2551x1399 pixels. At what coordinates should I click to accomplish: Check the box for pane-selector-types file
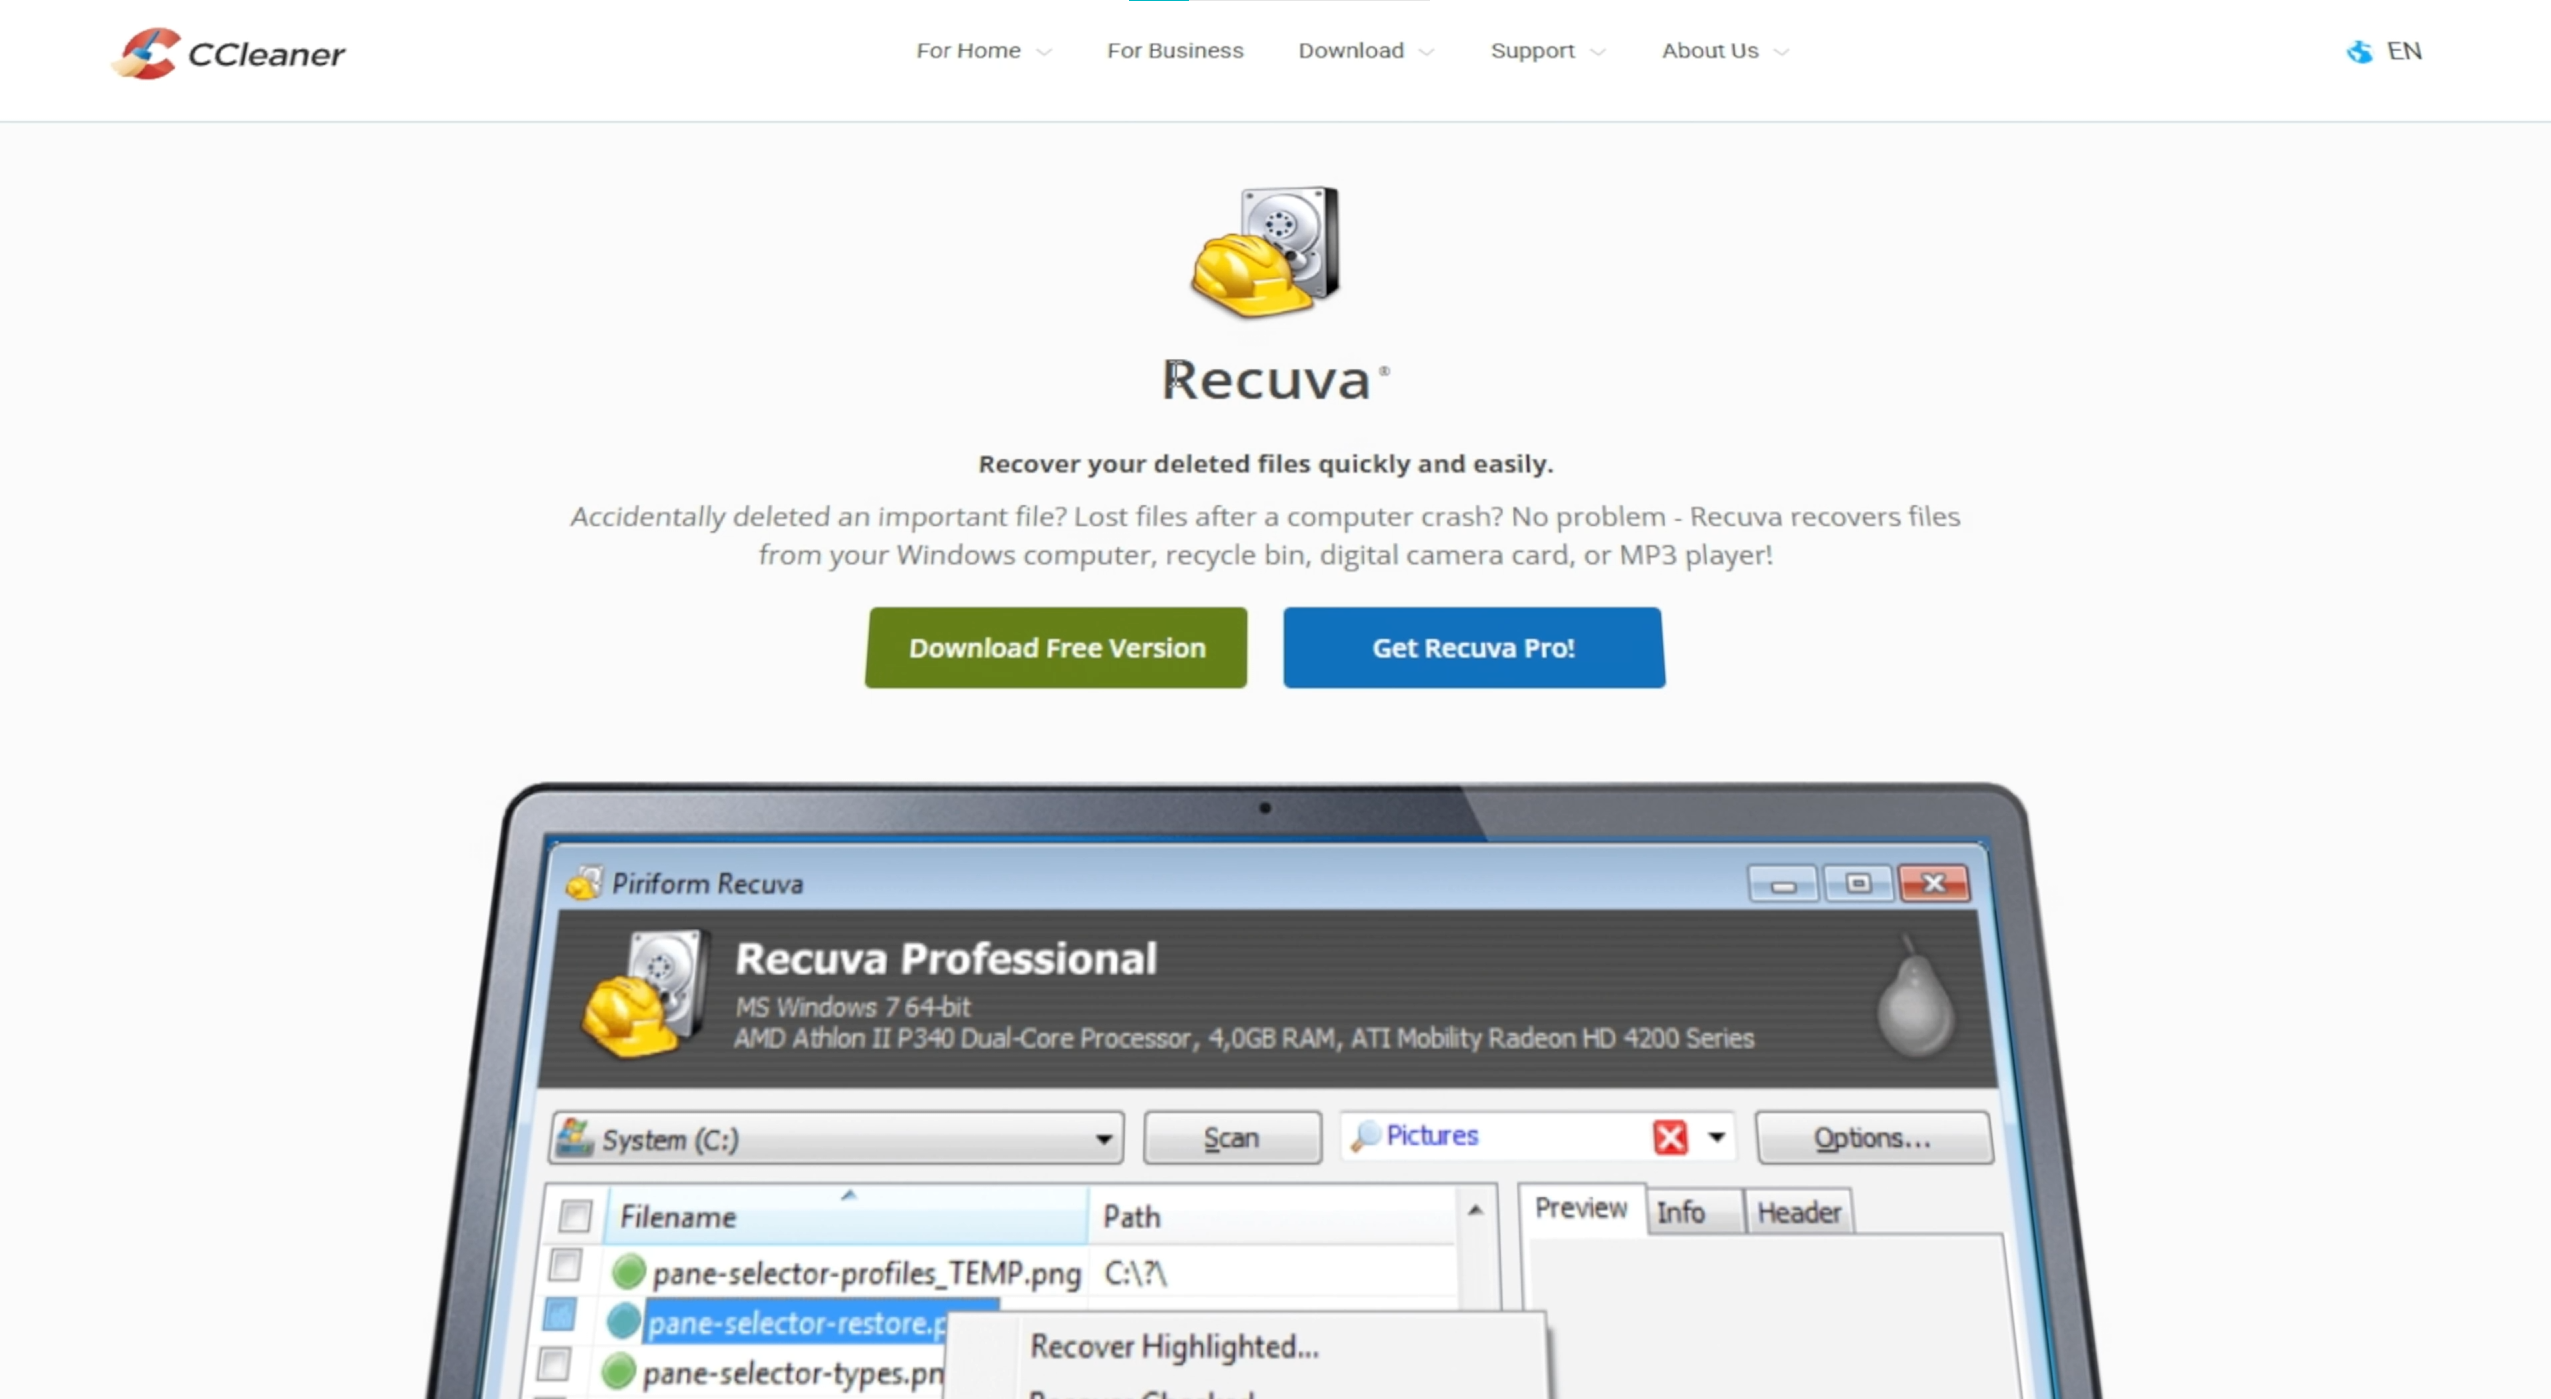[553, 1364]
